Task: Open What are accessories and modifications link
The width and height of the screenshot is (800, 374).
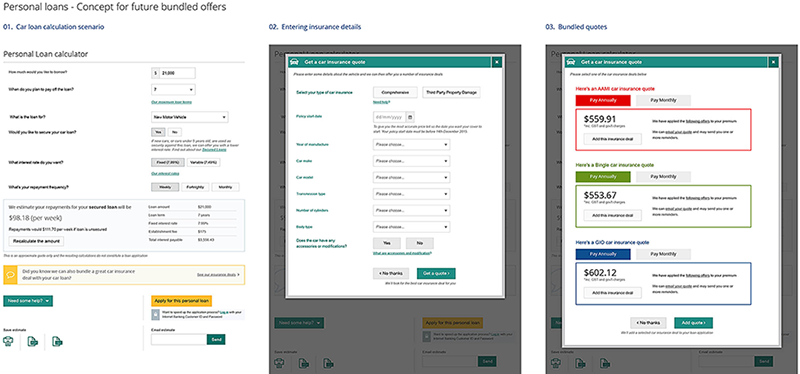Action: point(402,253)
